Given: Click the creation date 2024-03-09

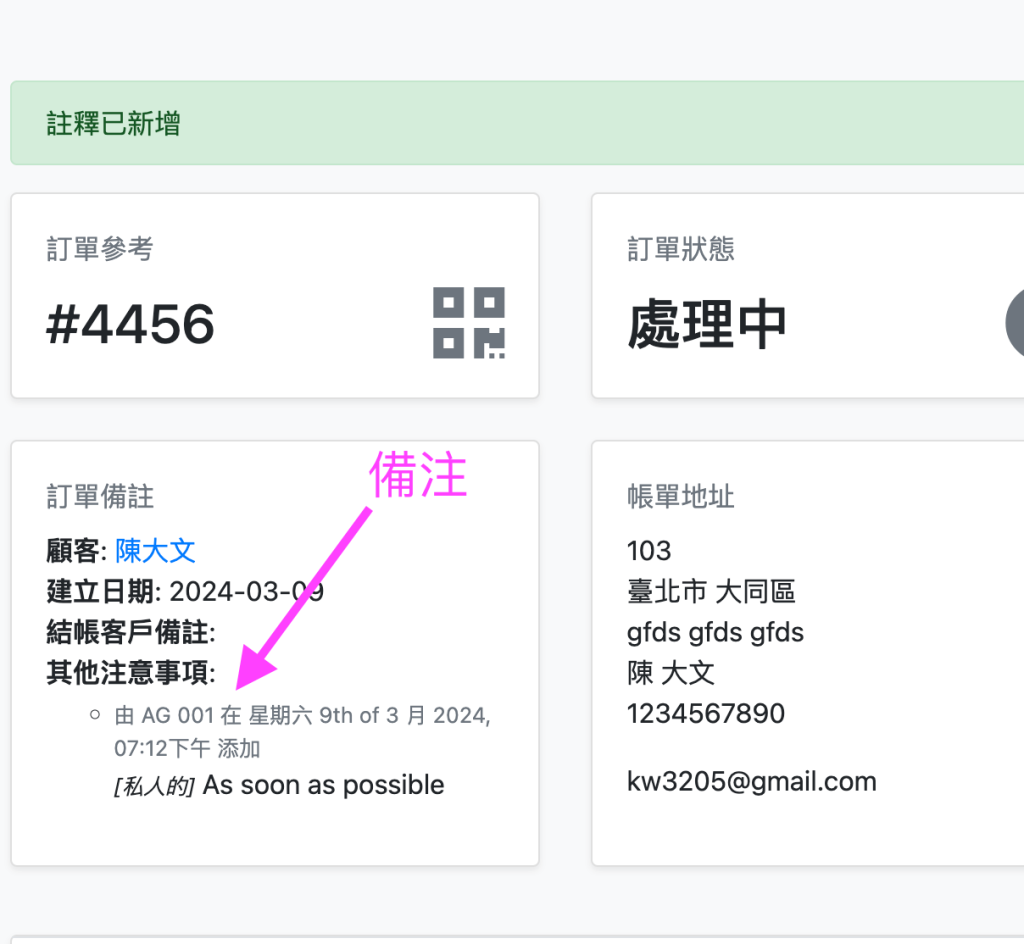Looking at the screenshot, I should coord(246,591).
